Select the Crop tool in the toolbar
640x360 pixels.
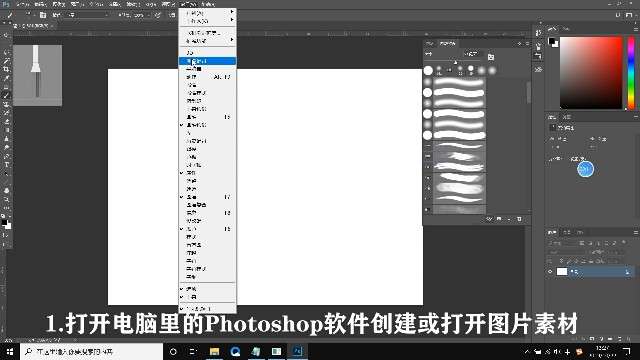click(7, 69)
